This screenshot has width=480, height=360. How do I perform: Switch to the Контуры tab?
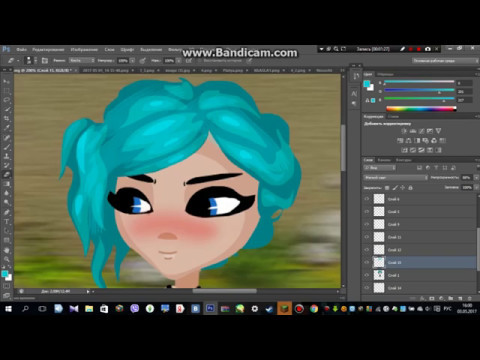pos(404,160)
